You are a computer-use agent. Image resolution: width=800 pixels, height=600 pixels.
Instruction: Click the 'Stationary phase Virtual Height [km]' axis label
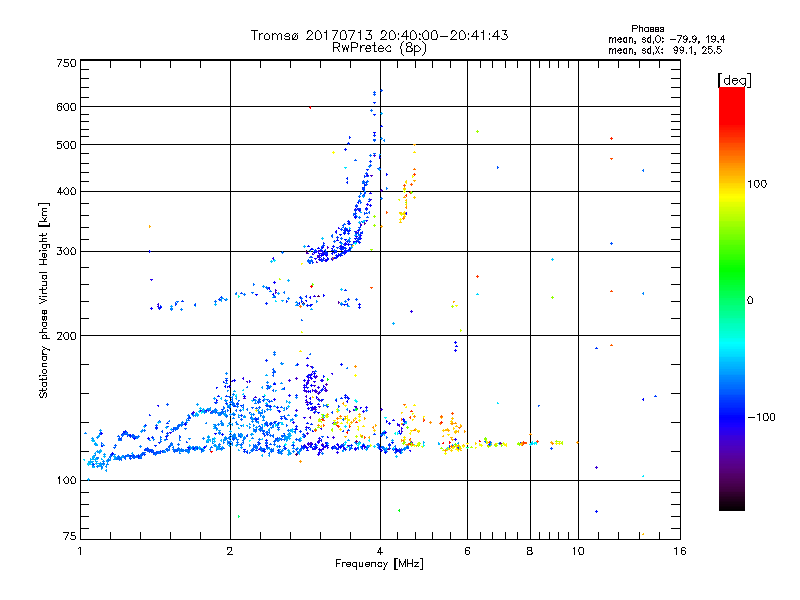[x=44, y=300]
